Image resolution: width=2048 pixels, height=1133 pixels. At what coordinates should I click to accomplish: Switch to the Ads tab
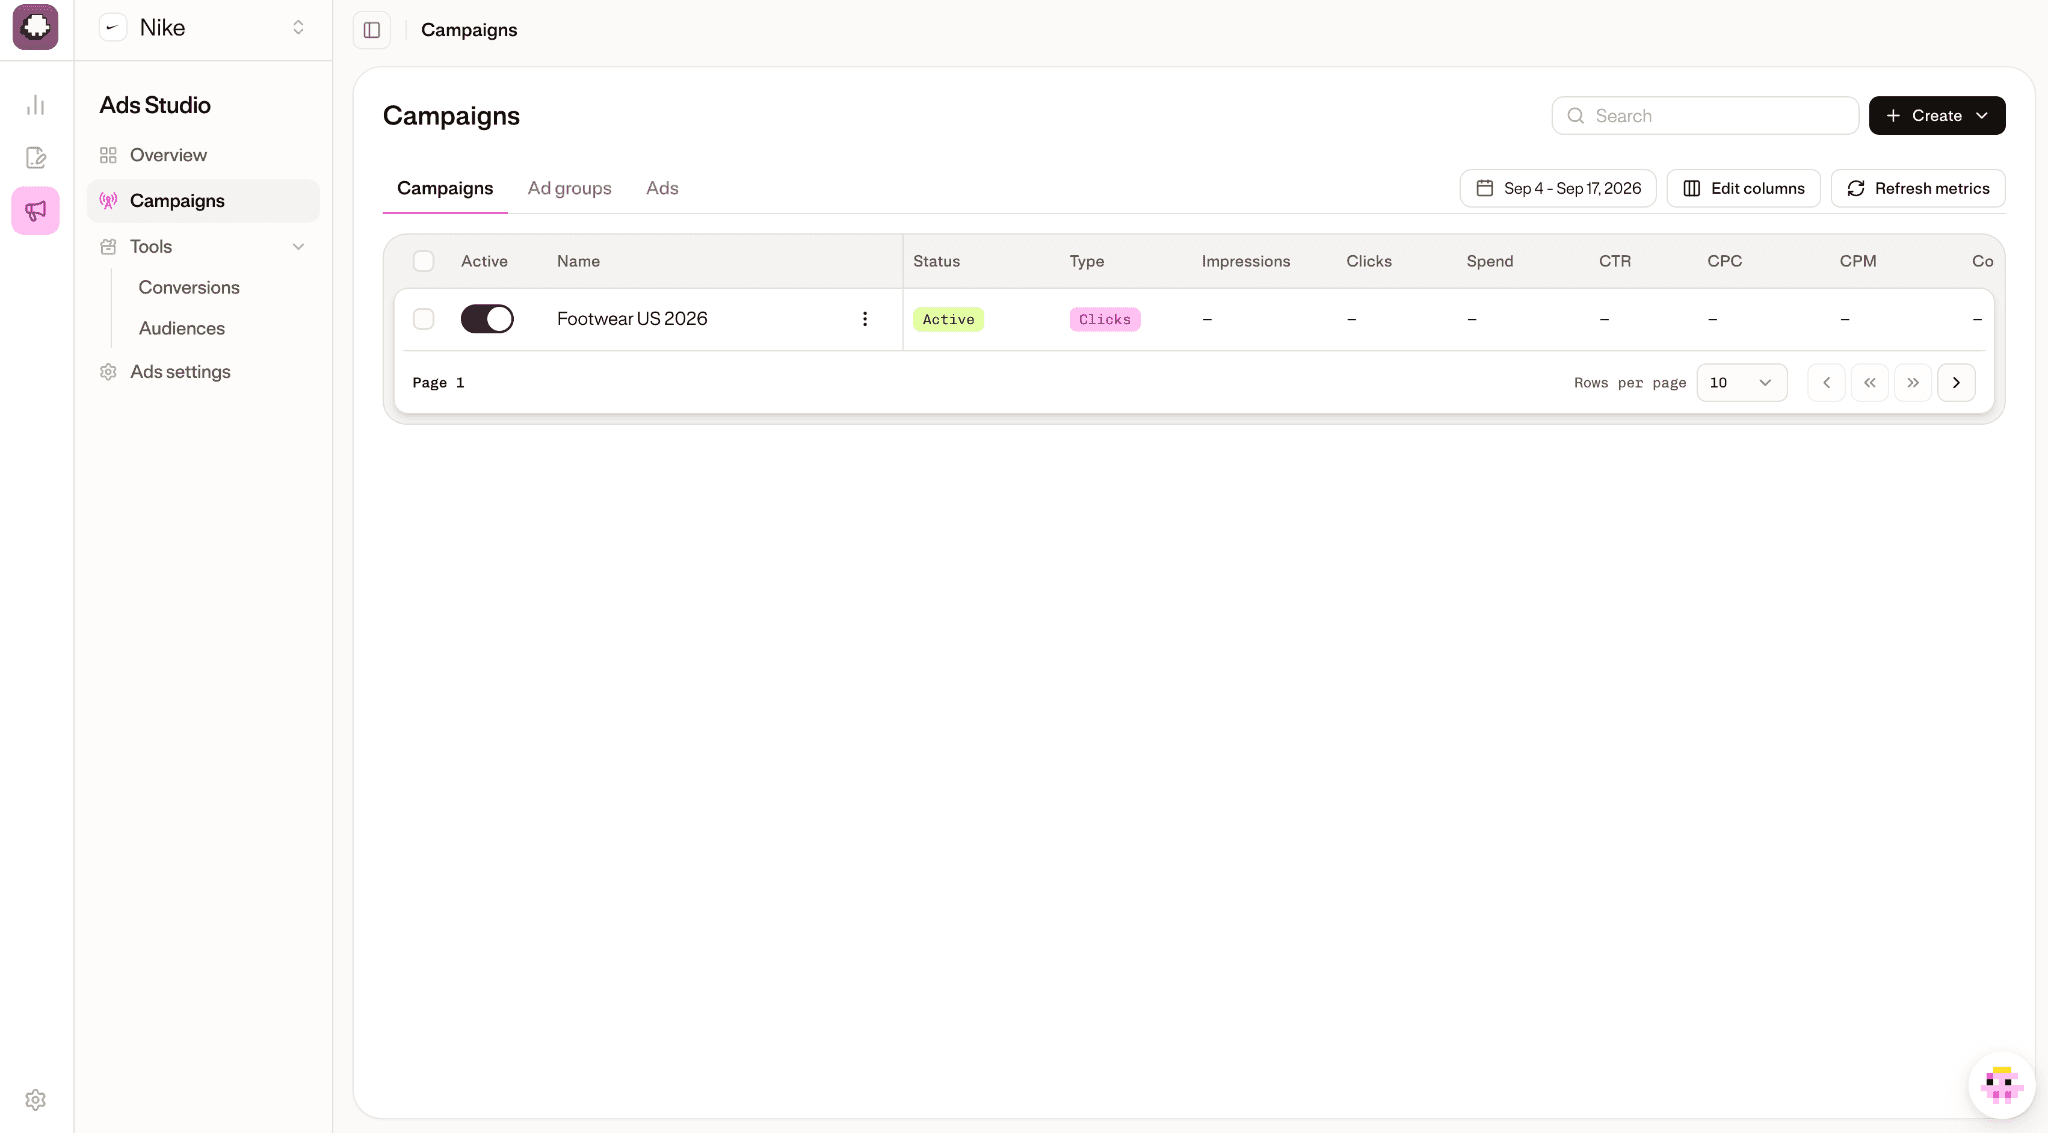tap(662, 189)
